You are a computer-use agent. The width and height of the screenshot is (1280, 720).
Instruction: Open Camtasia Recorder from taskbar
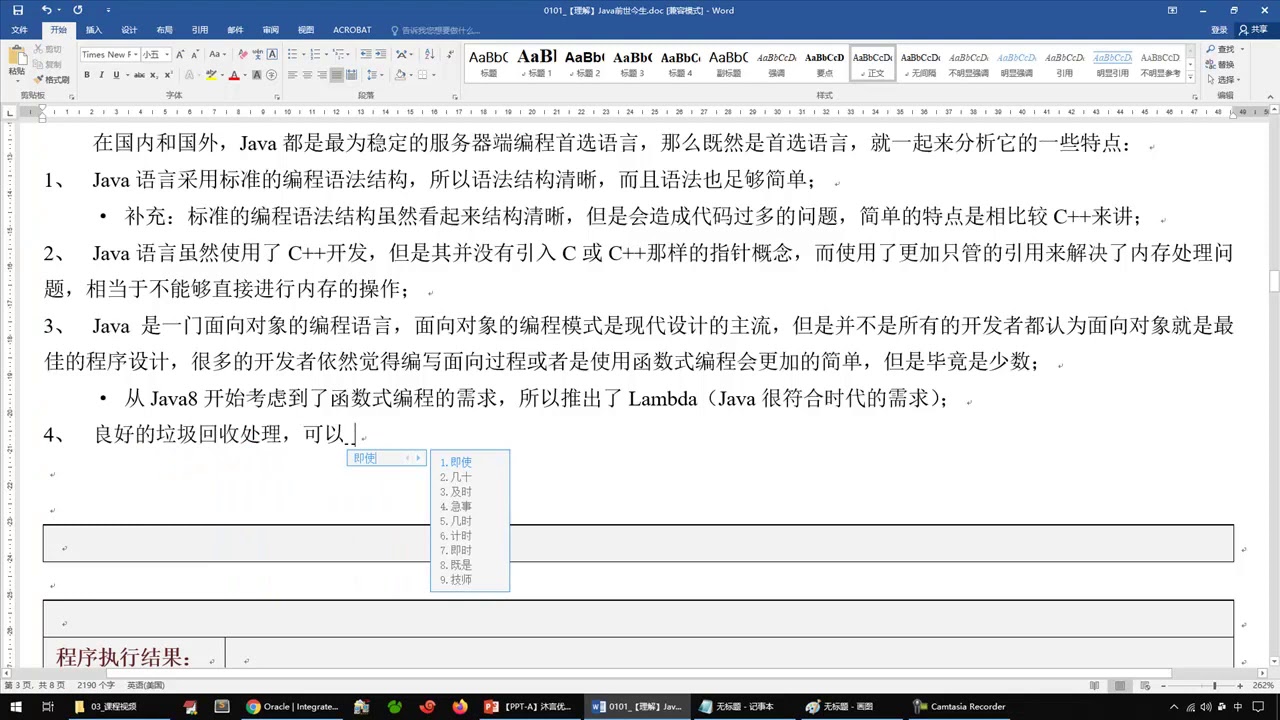point(960,706)
